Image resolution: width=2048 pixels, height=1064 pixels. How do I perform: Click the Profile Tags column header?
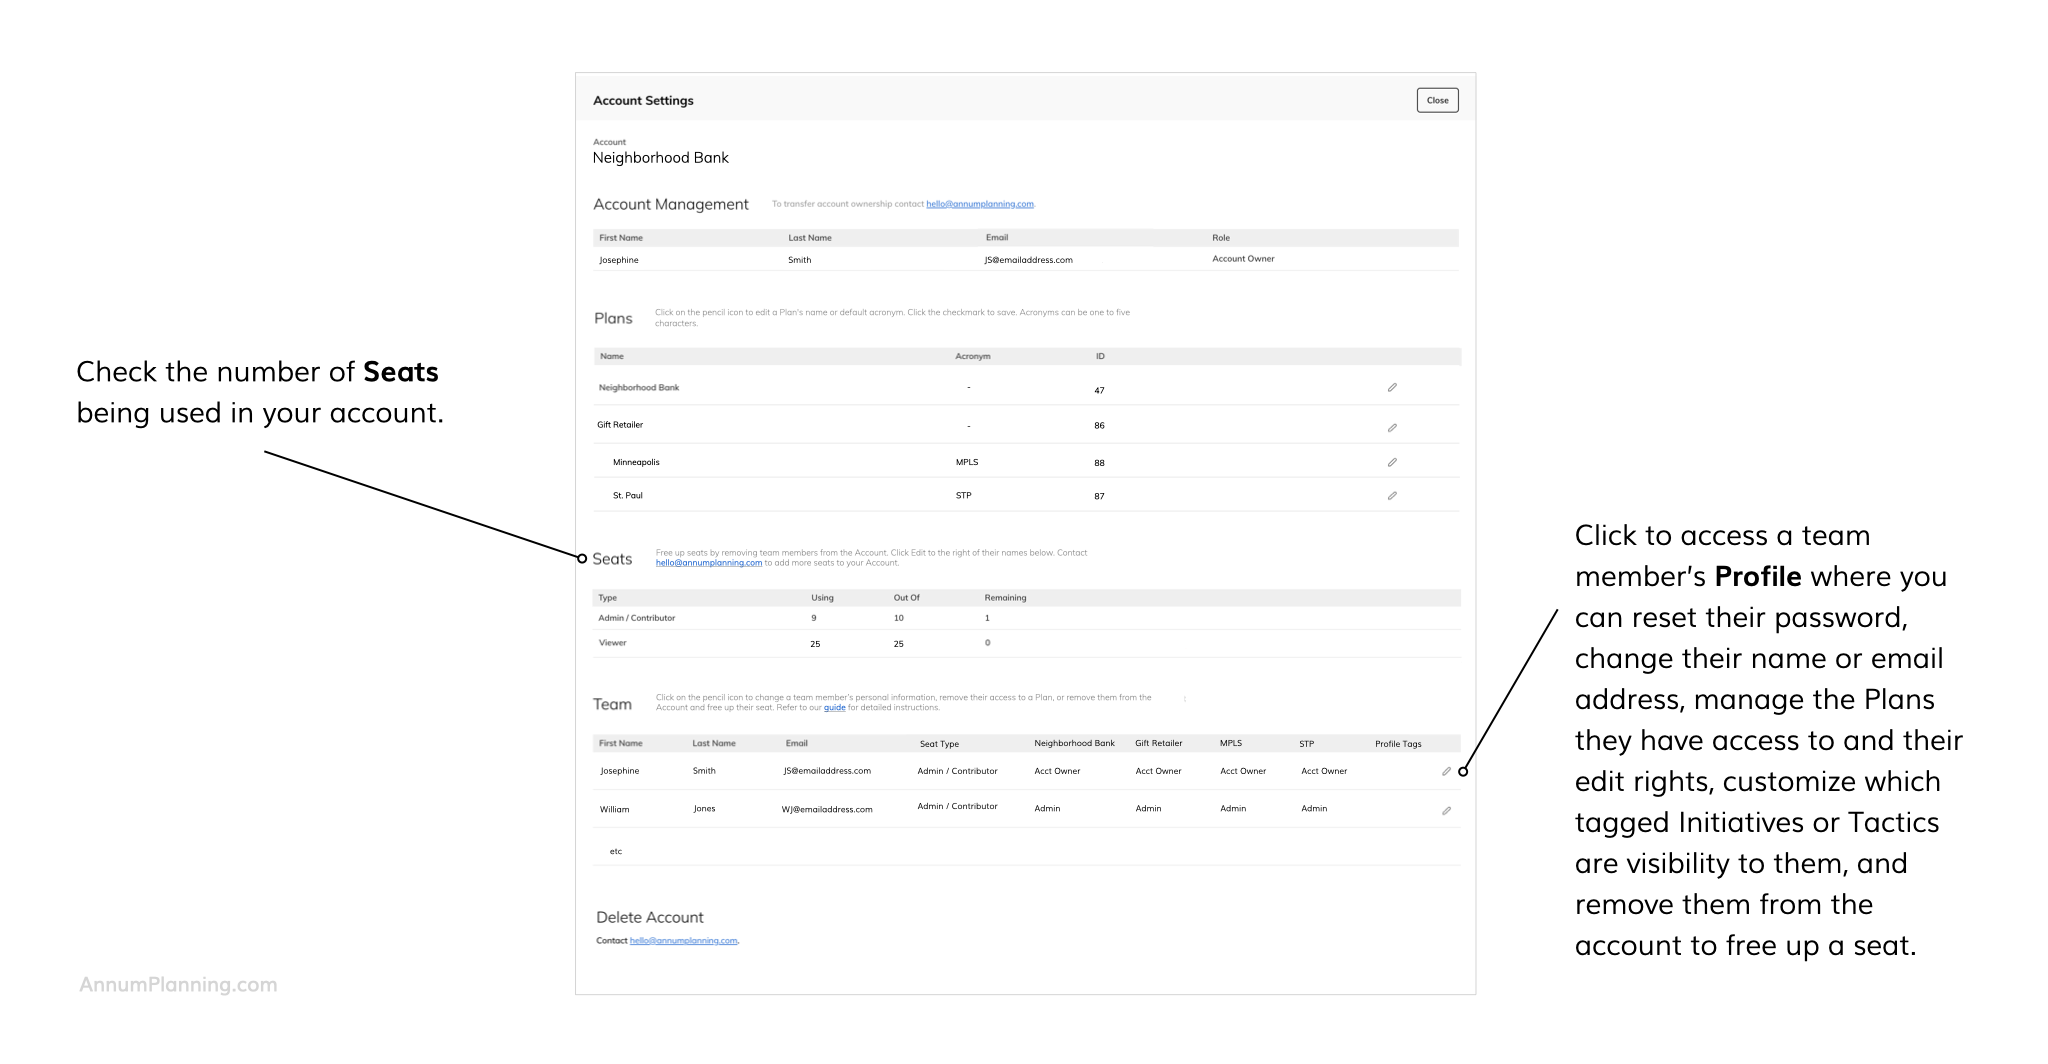tap(1397, 744)
